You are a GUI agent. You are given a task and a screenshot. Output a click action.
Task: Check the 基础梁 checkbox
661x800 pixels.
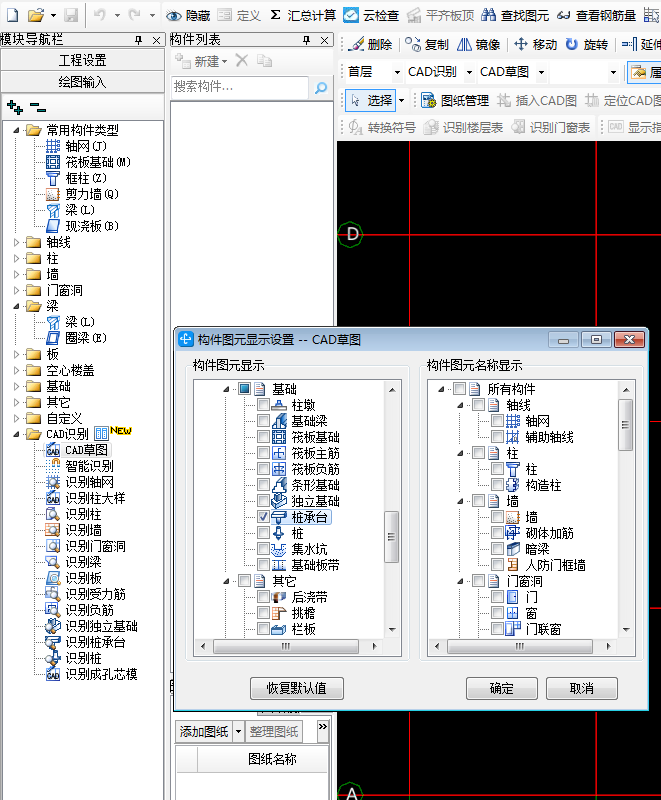[263, 421]
